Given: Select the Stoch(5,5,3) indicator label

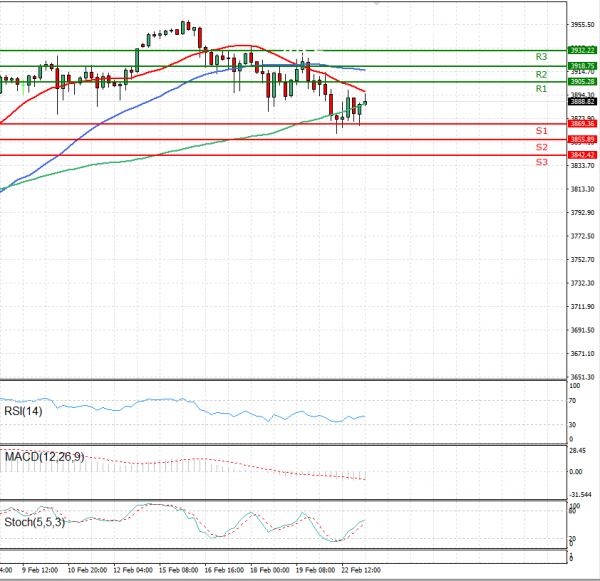Looking at the screenshot, I should click(34, 522).
